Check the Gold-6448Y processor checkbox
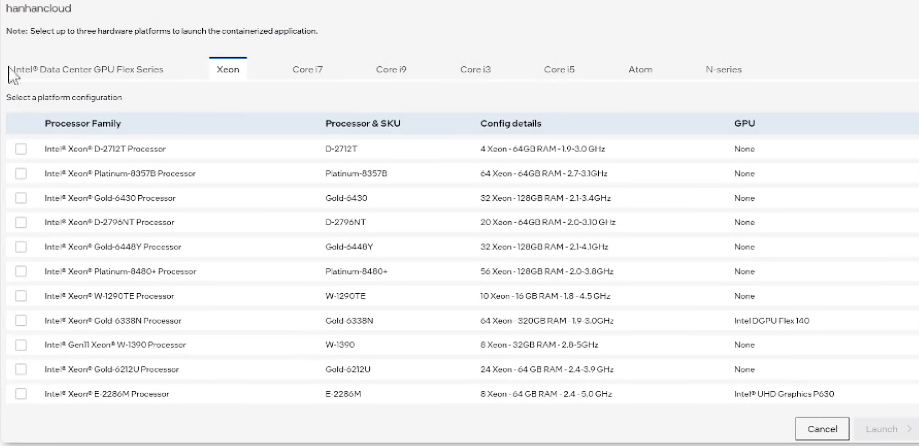The width and height of the screenshot is (919, 446). click(x=21, y=247)
